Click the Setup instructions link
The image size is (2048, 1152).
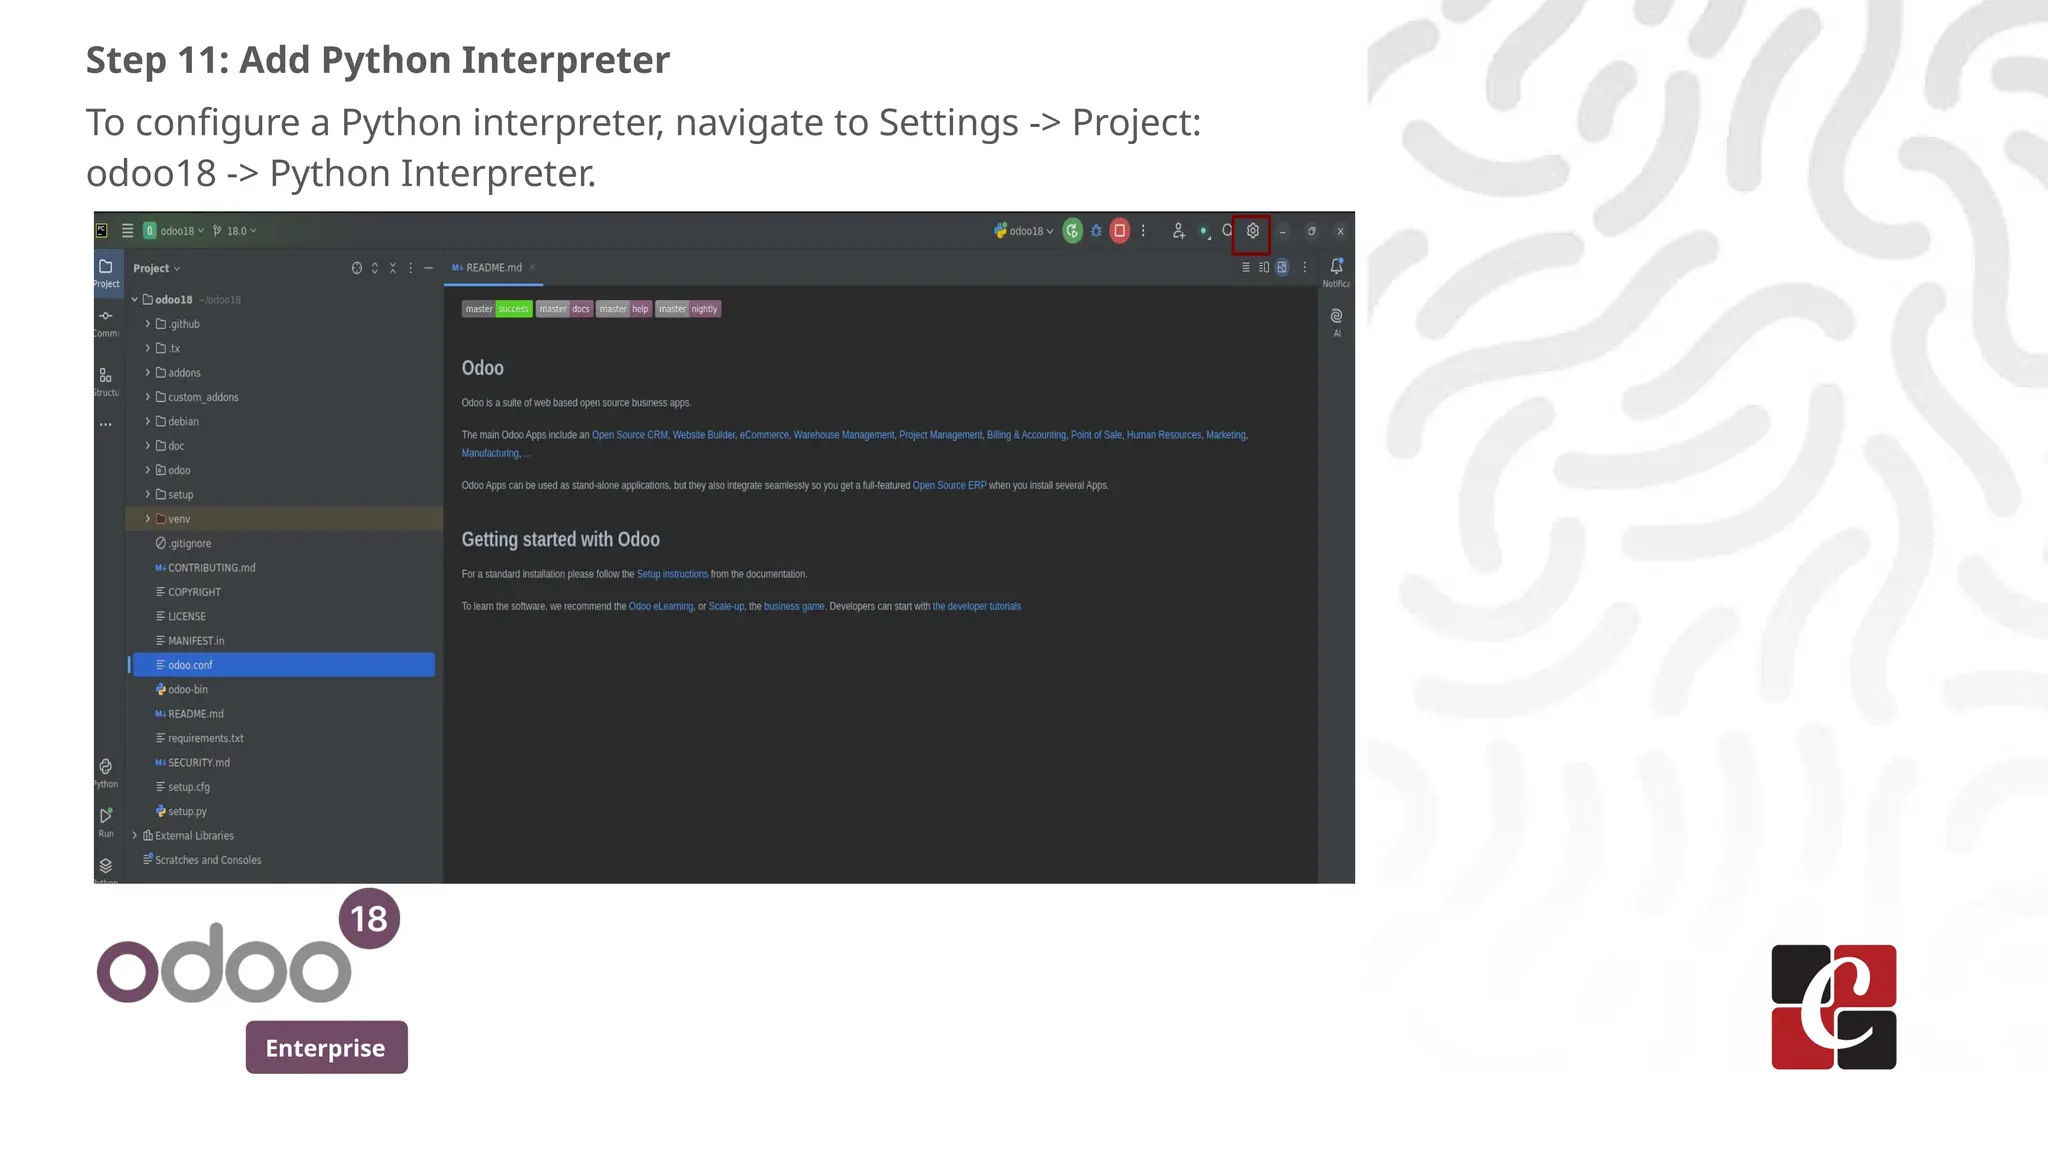[672, 574]
